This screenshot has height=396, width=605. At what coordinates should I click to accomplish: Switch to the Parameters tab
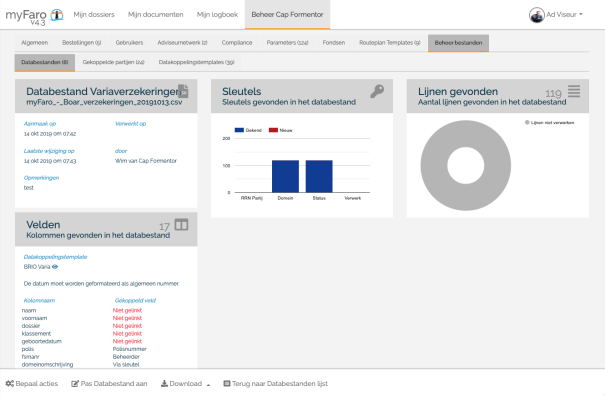click(287, 43)
